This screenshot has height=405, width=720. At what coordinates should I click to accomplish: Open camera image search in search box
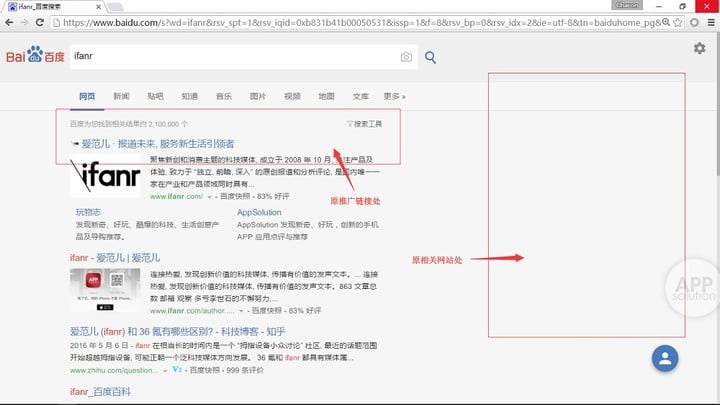coord(406,57)
